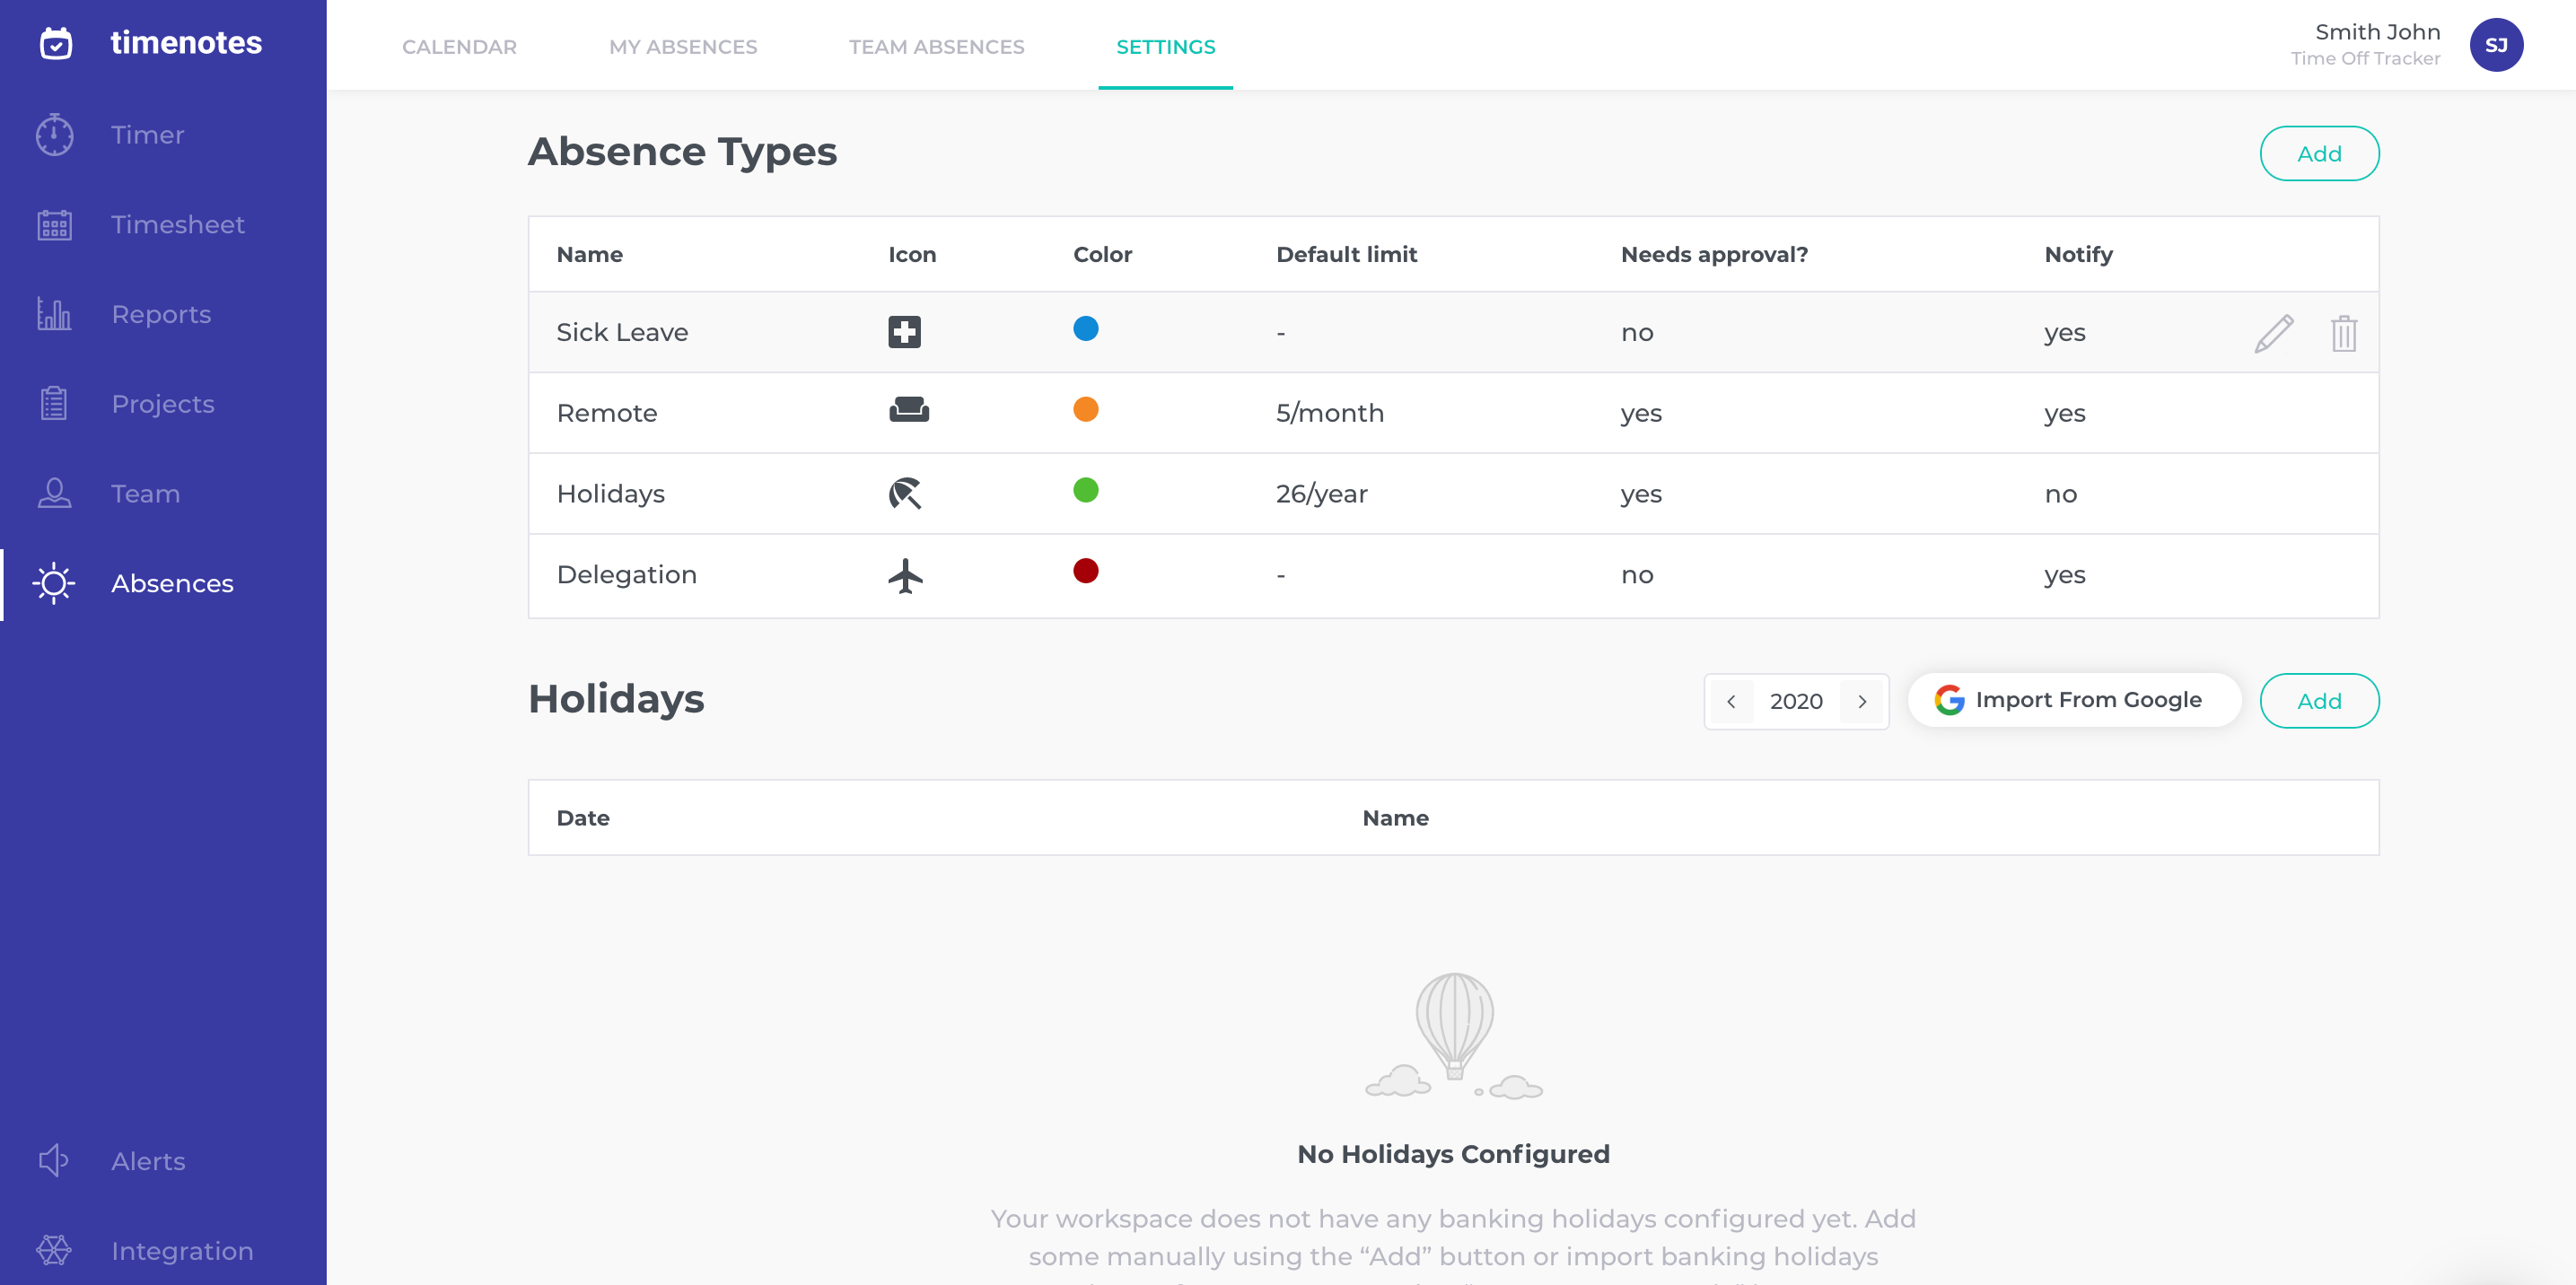Open Timesheet from the sidebar
The height and width of the screenshot is (1285, 2576).
point(177,224)
